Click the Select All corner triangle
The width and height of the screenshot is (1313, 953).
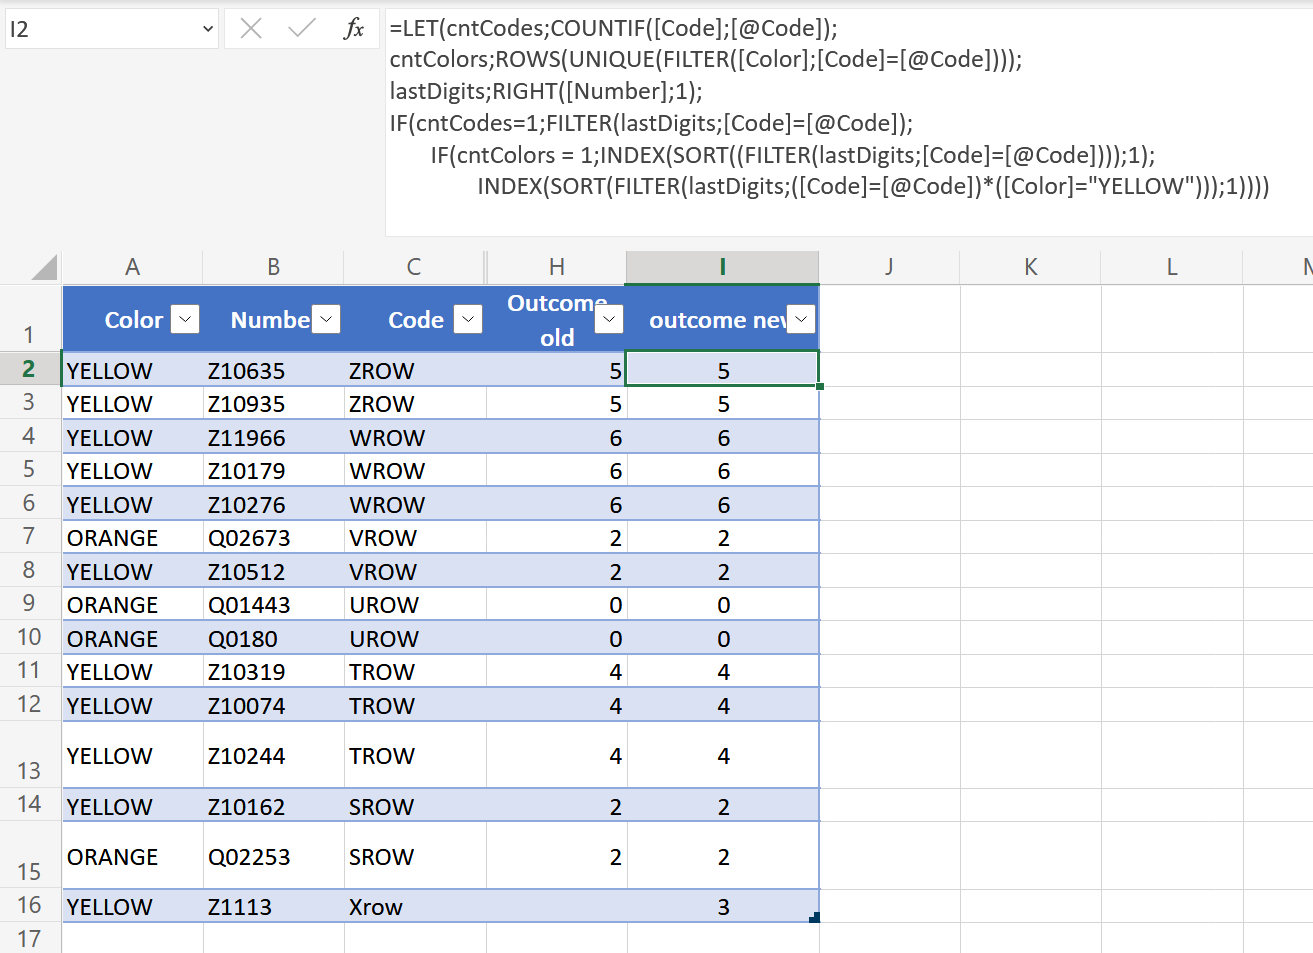click(x=44, y=267)
